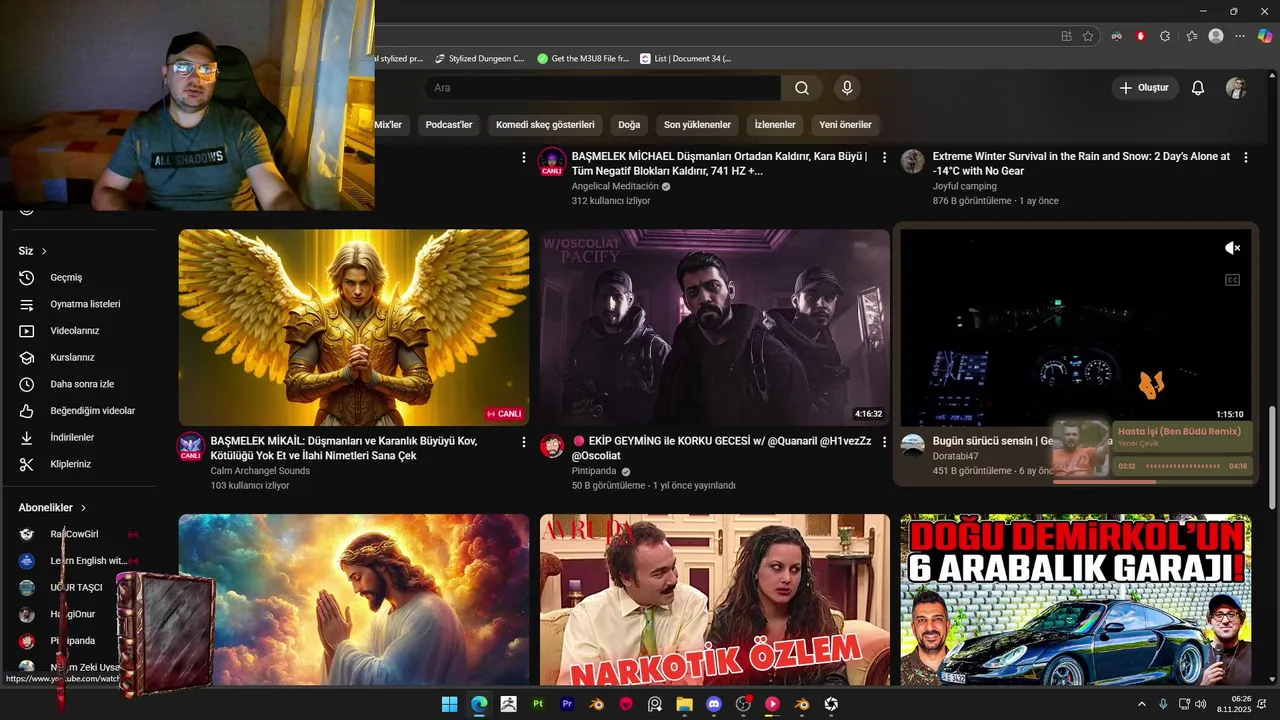The image size is (1280, 720).
Task: Select Doğa filter chip
Action: click(x=629, y=125)
